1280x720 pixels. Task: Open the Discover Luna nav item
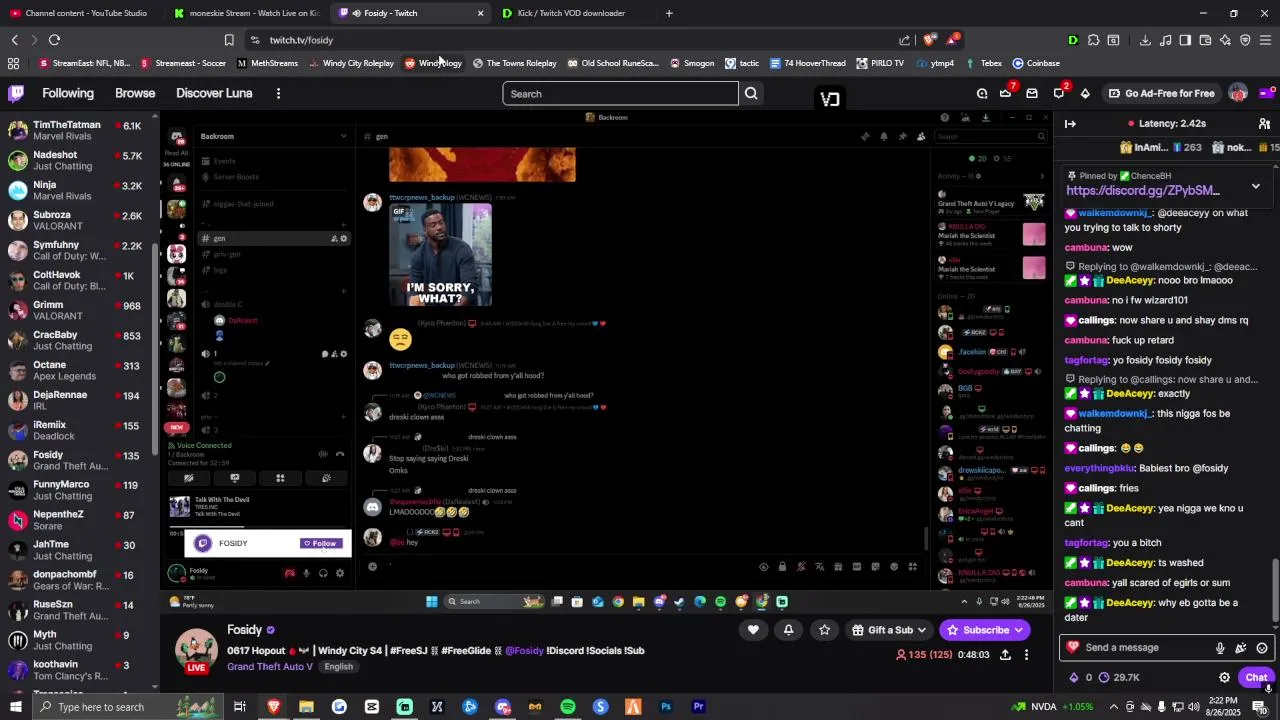pos(214,93)
